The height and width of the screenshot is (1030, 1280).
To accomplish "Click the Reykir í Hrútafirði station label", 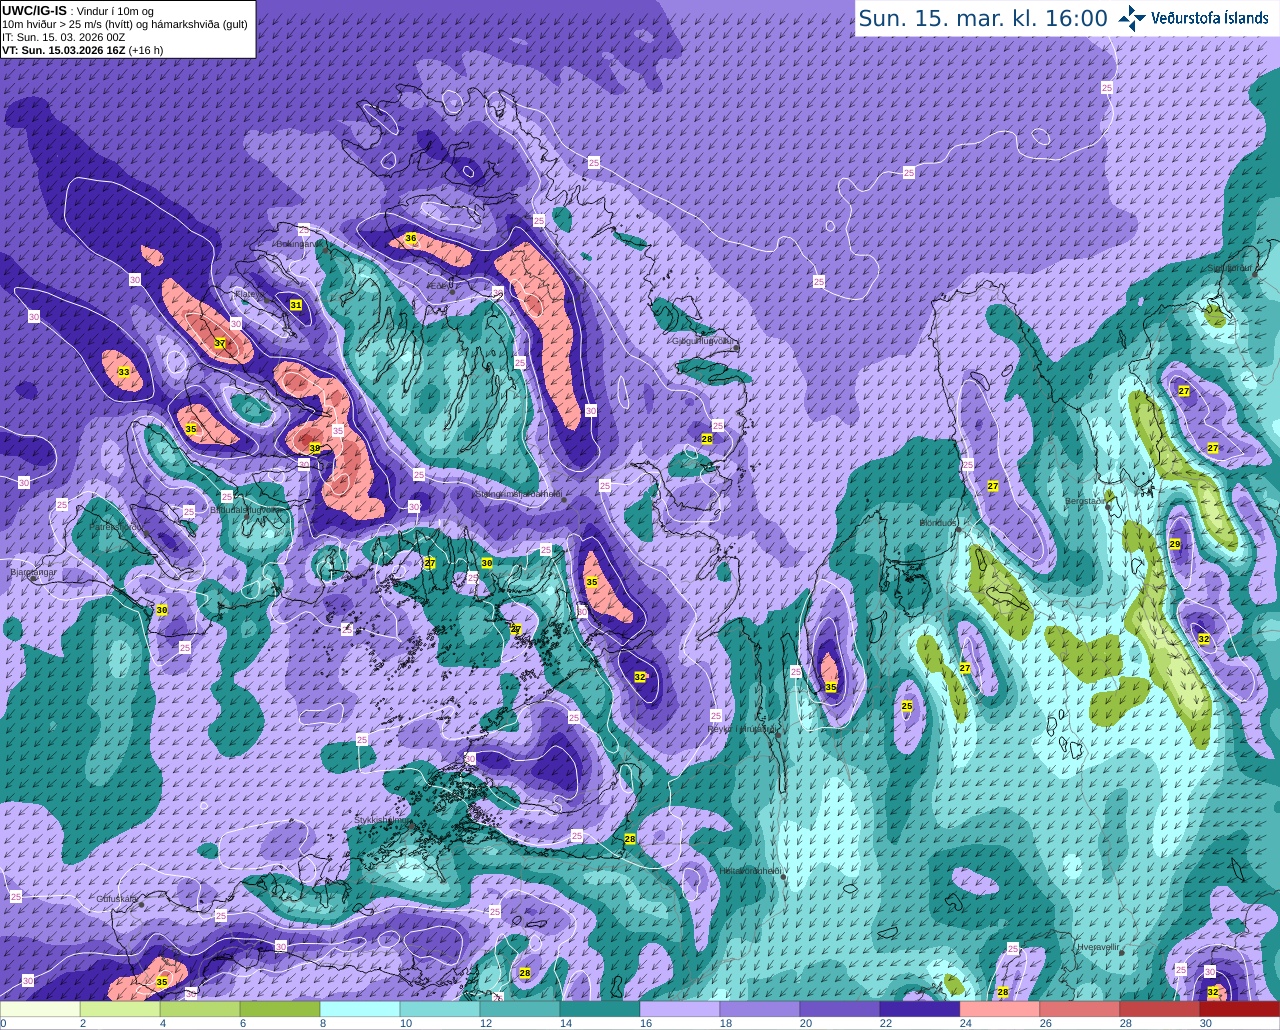I will [742, 729].
